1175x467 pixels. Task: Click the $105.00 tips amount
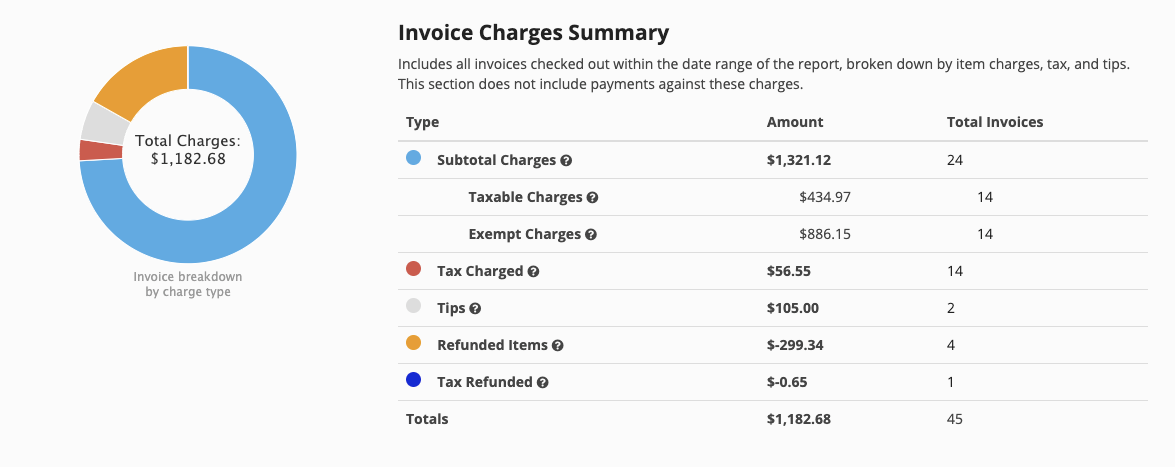tap(793, 308)
